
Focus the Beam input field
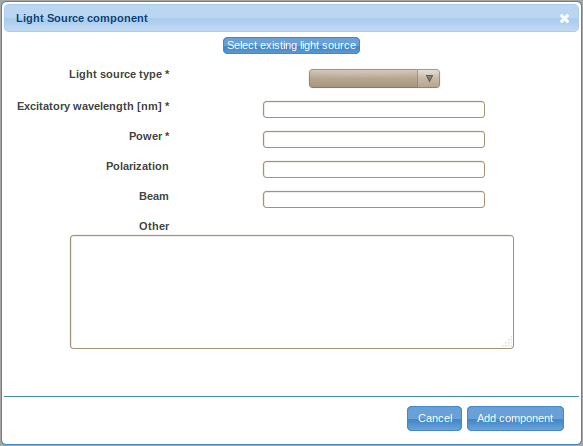(374, 200)
